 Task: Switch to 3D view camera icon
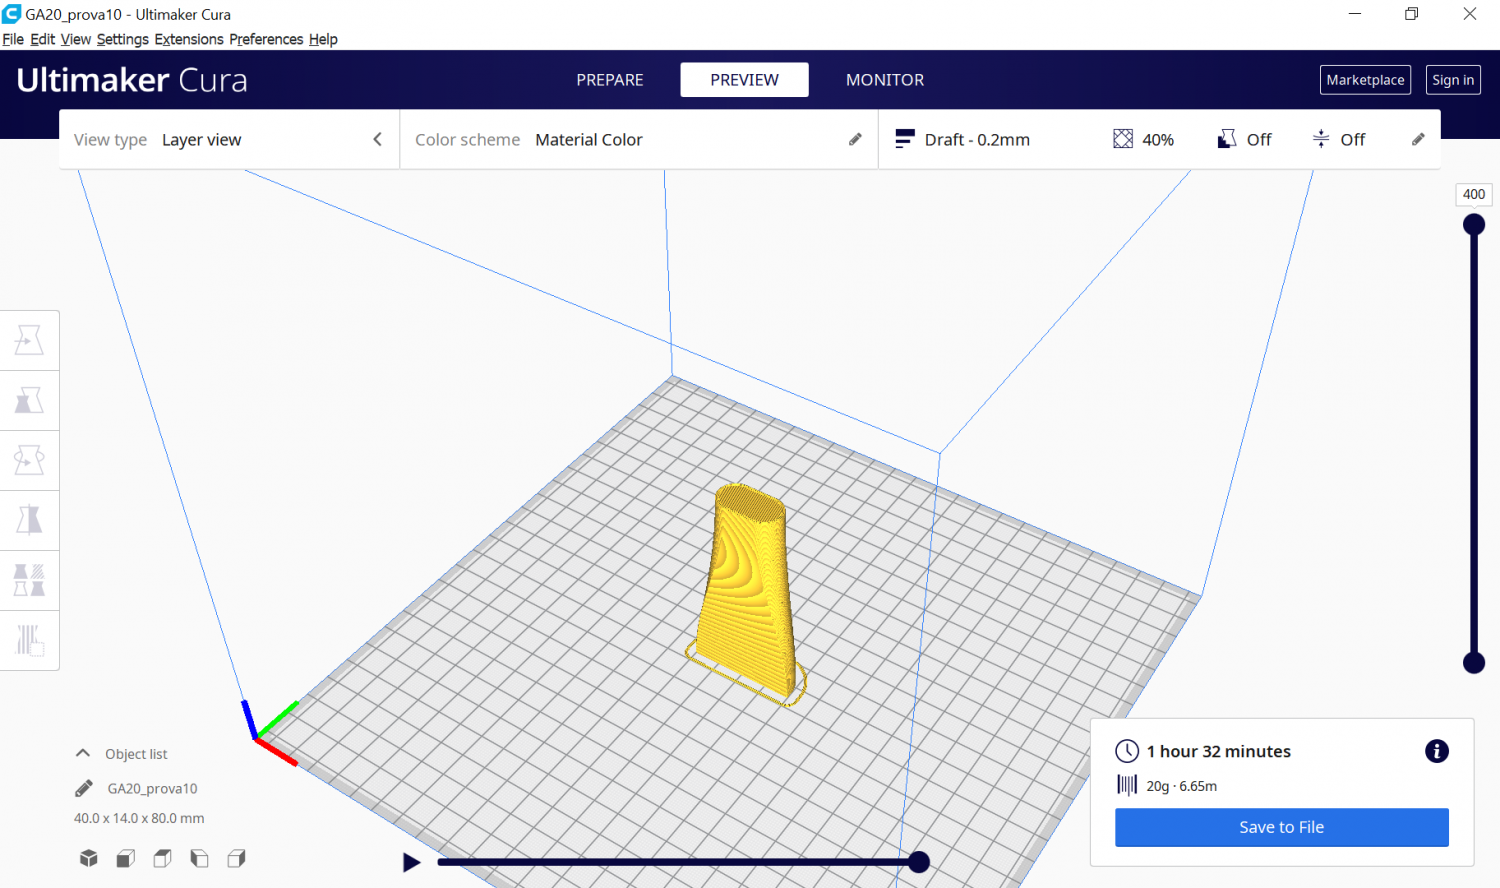pyautogui.click(x=89, y=858)
